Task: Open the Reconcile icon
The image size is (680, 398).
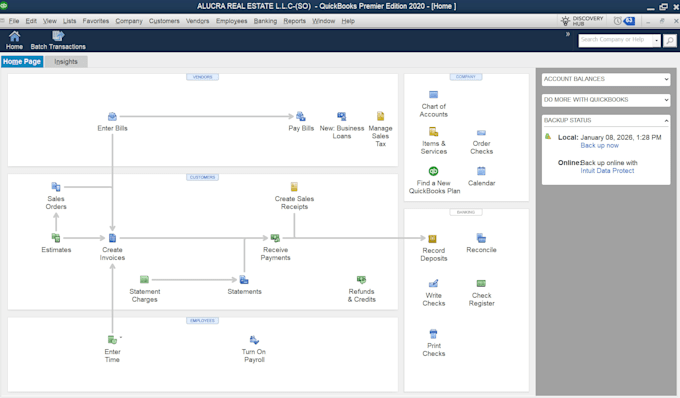Action: [481, 238]
